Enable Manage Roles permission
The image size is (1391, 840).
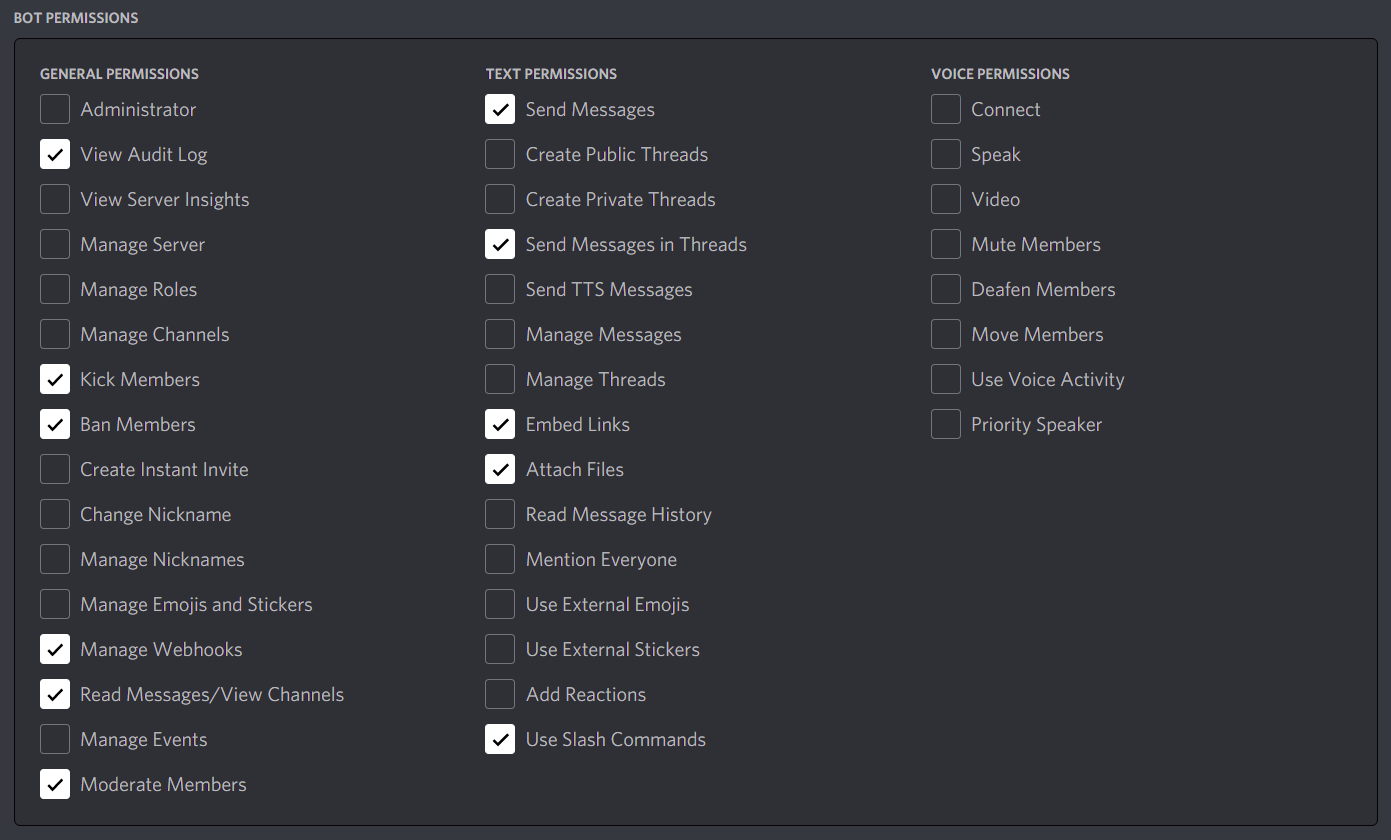tap(55, 289)
